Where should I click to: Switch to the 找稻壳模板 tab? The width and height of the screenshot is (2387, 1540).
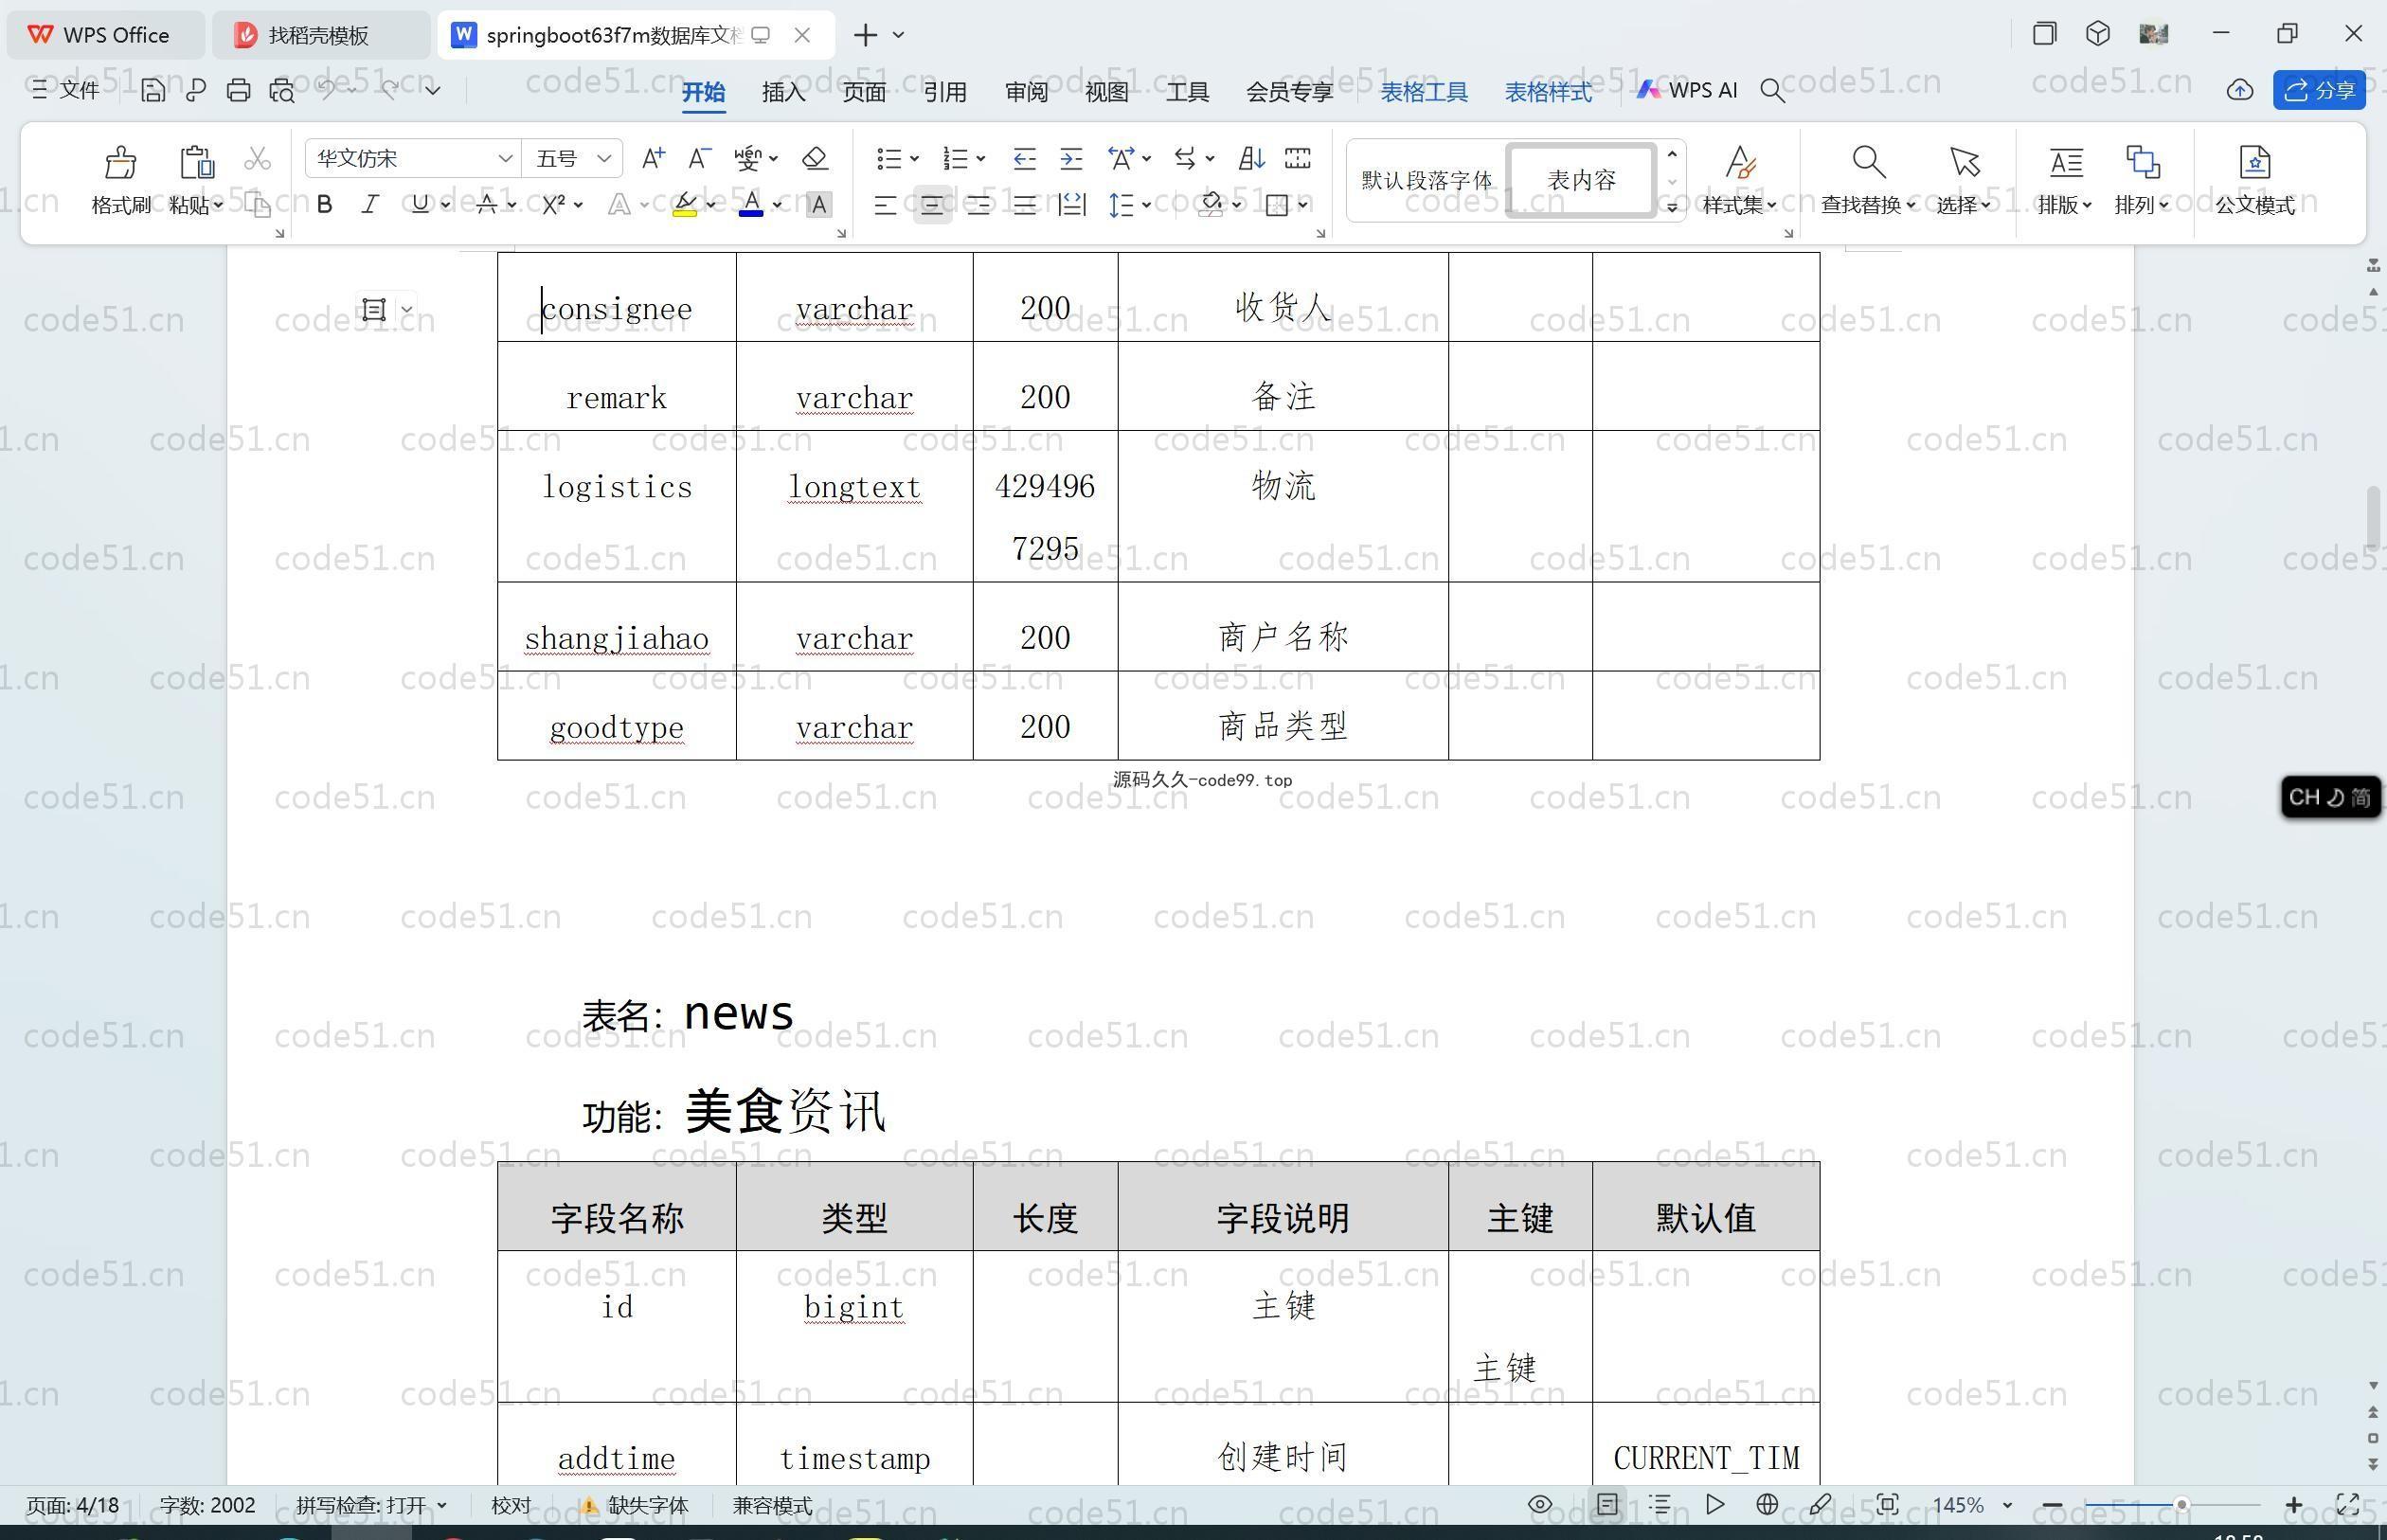click(x=319, y=35)
